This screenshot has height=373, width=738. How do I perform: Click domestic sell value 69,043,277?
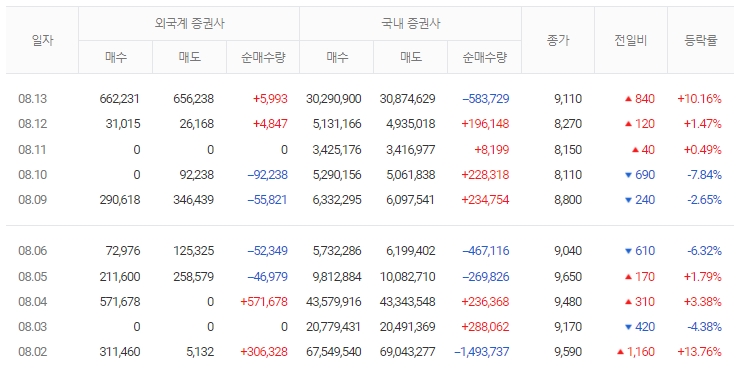point(408,351)
